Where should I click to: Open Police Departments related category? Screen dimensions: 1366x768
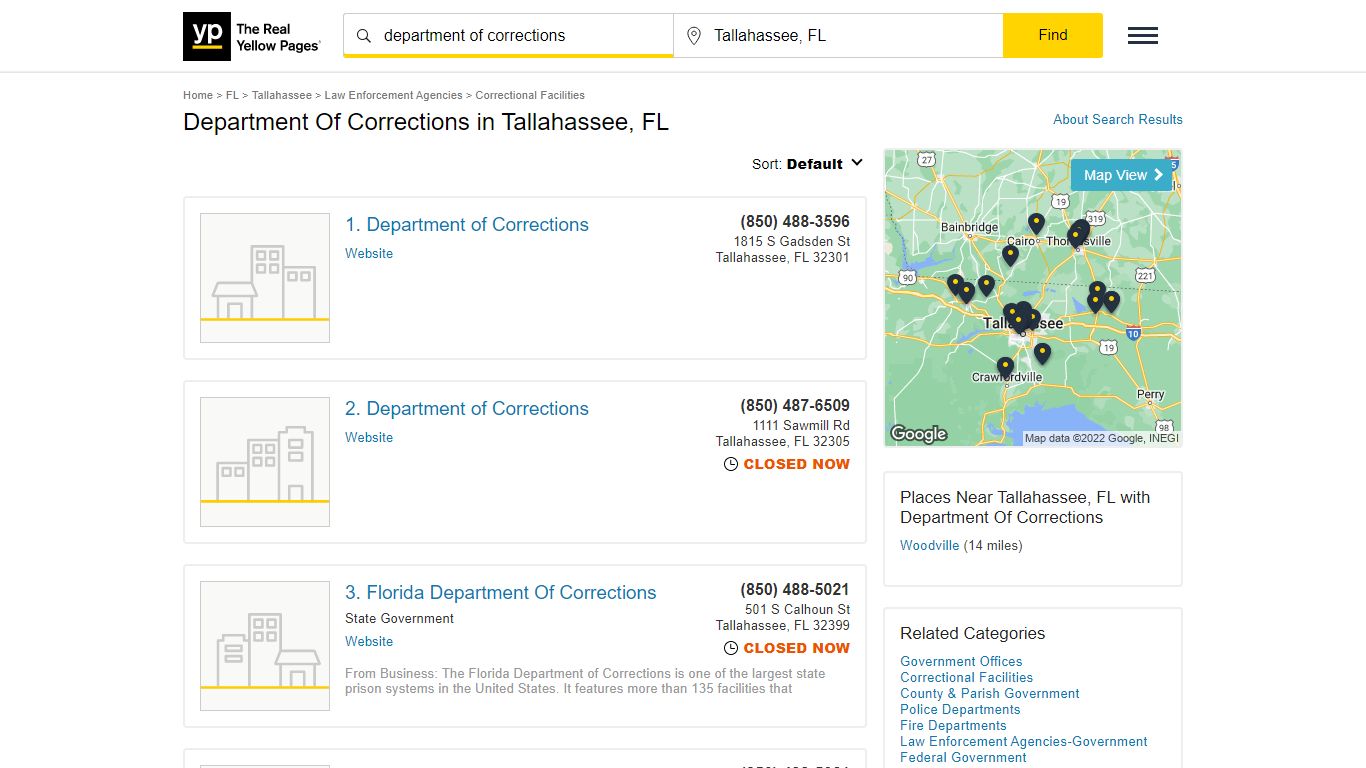click(959, 710)
